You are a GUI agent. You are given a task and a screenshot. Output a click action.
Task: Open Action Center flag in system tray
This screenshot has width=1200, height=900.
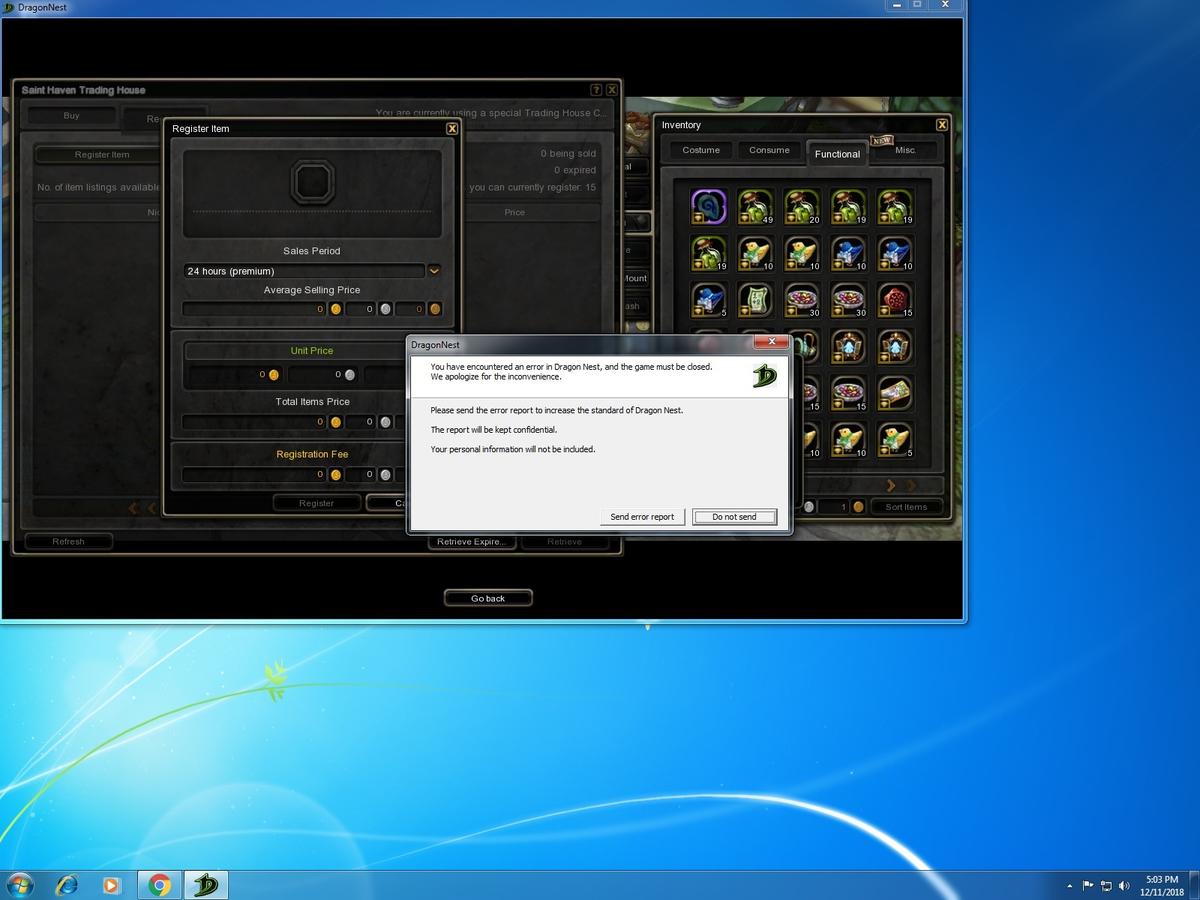click(1088, 886)
